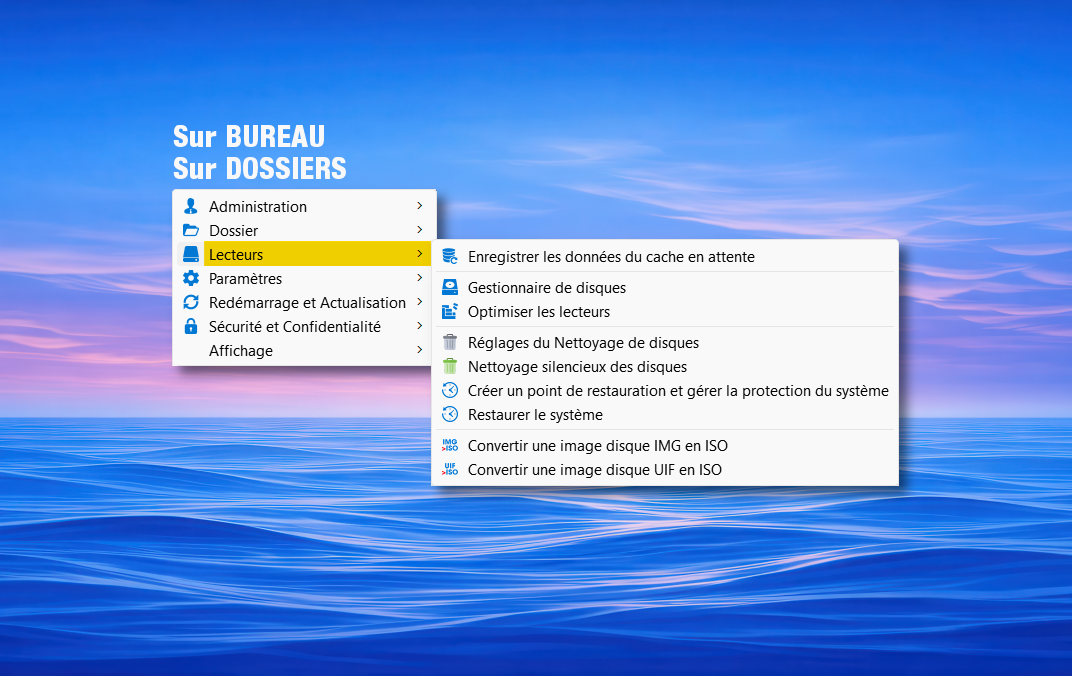The width and height of the screenshot is (1072, 676).
Task: Select Créer un point de restauration entry
Action: coord(677,391)
